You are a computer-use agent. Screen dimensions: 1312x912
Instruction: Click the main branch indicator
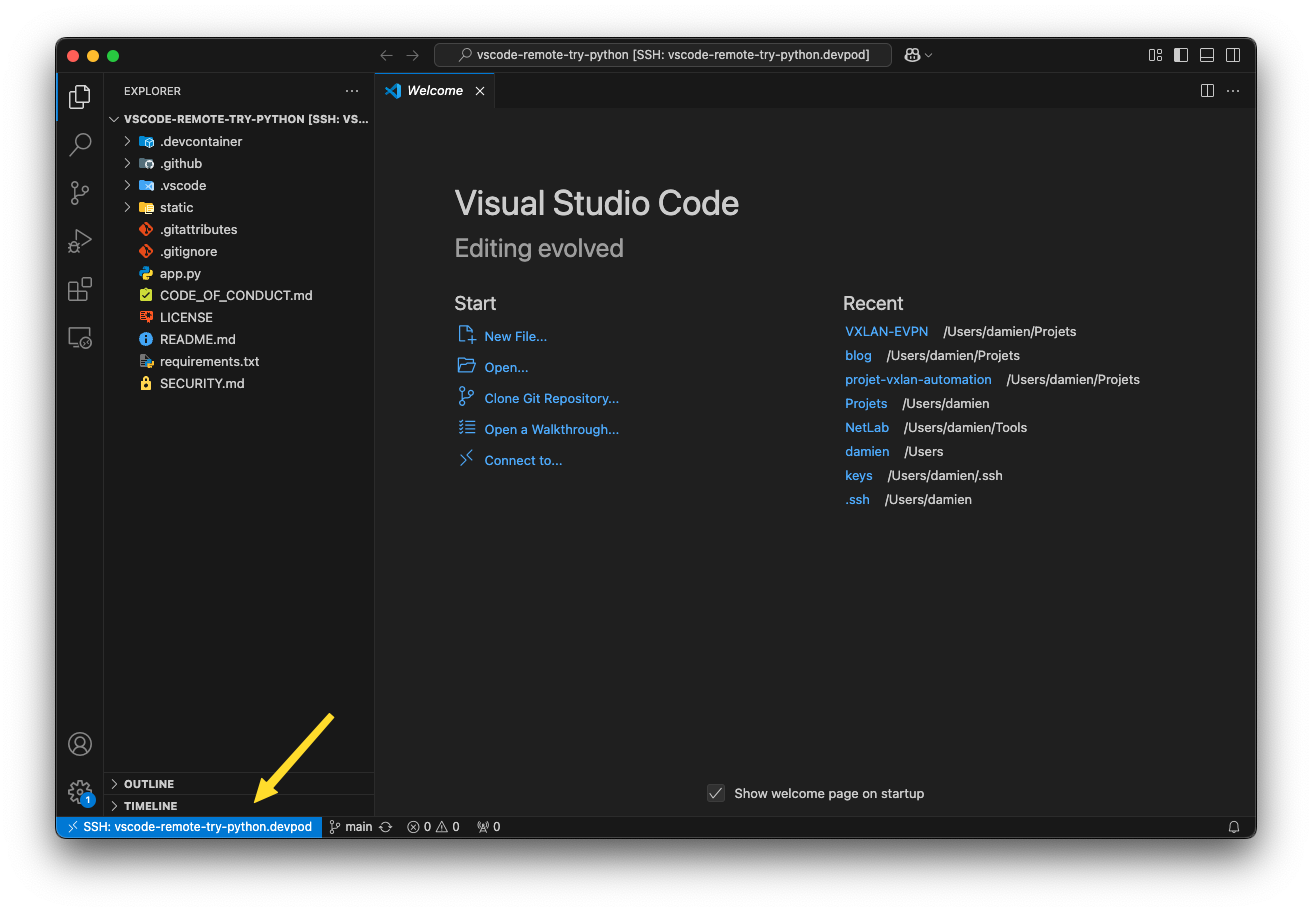[350, 826]
